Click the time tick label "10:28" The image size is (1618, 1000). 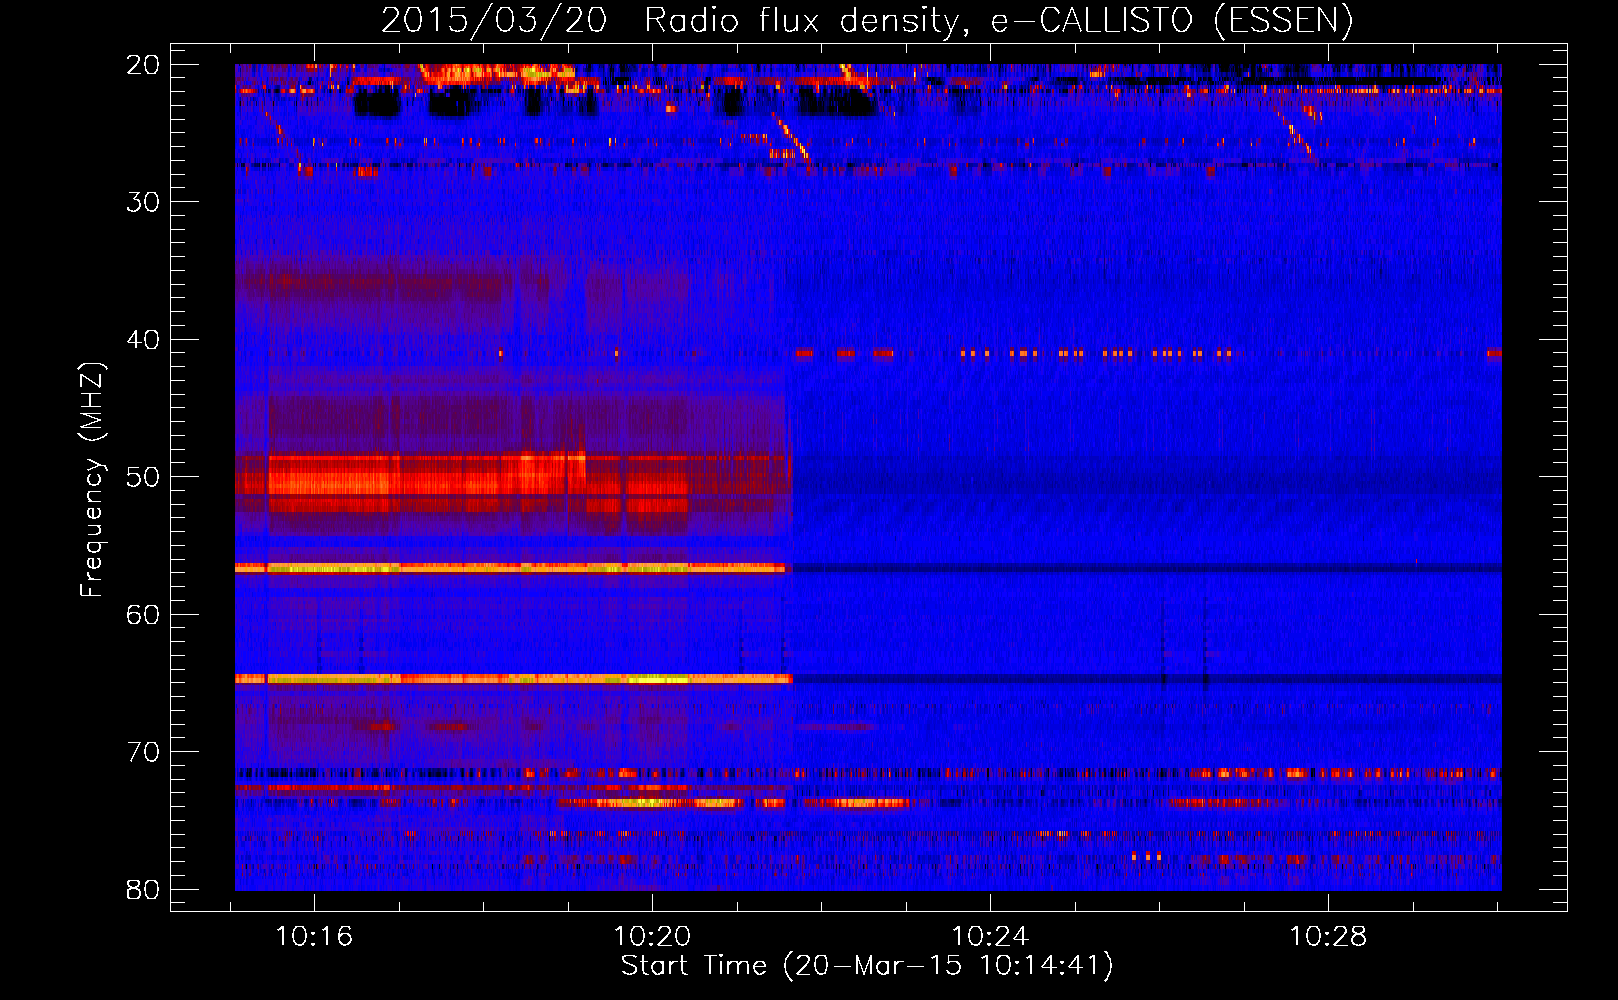[x=1328, y=937]
